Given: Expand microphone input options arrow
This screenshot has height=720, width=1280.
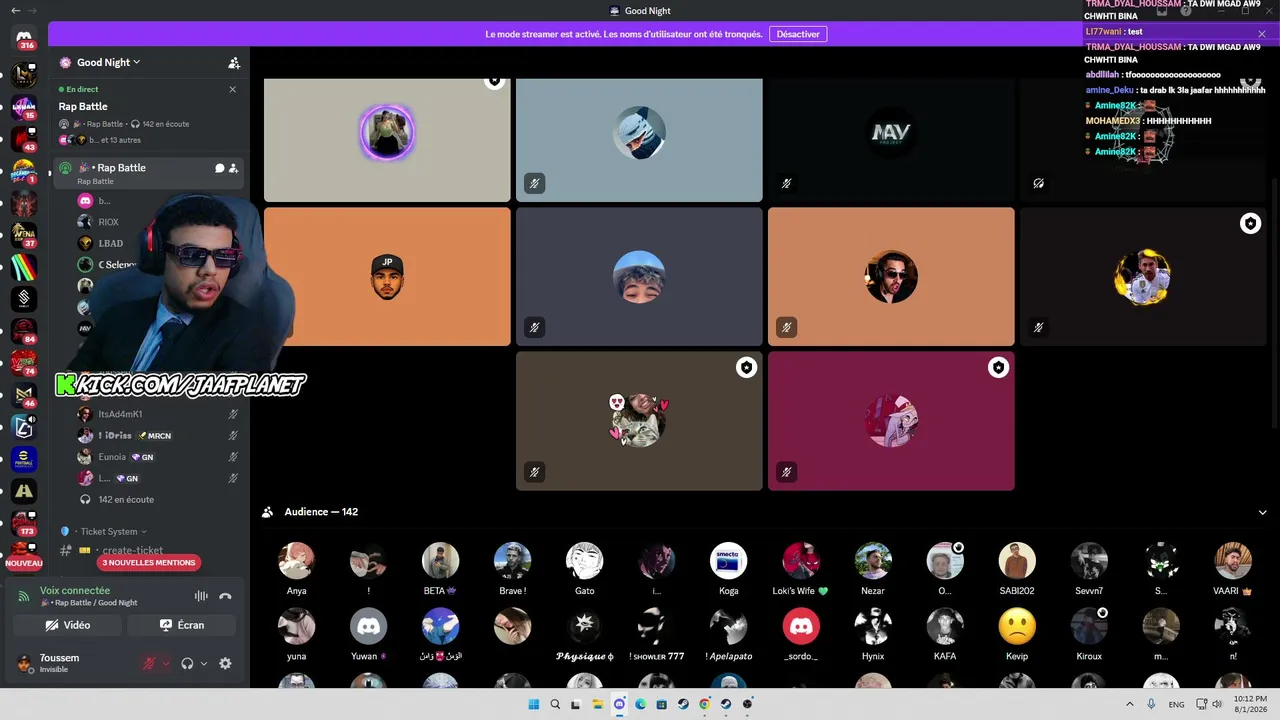Looking at the screenshot, I should tap(166, 663).
